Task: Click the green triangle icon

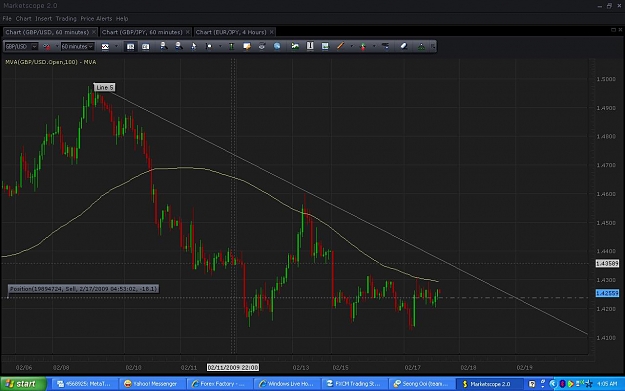Action: click(421, 46)
